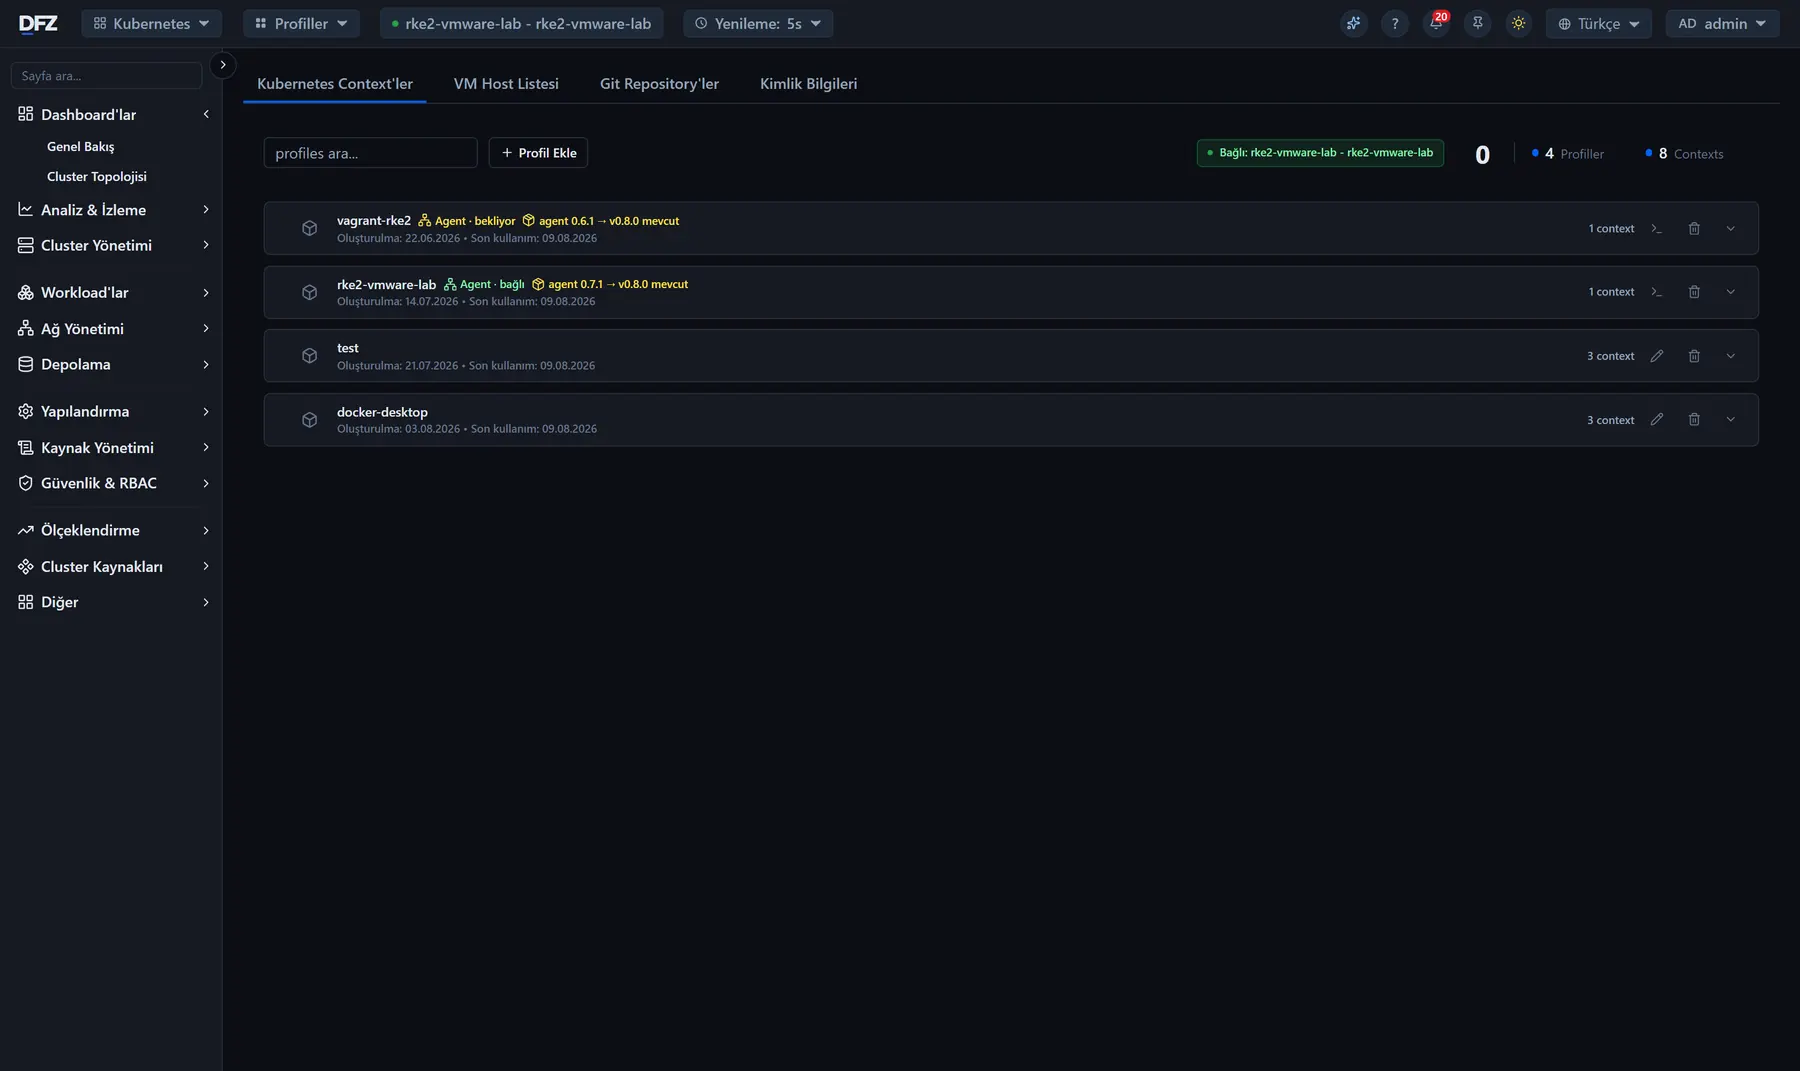Expand the rke2-vmware-lab profile row
The height and width of the screenshot is (1071, 1800).
click(x=1731, y=292)
